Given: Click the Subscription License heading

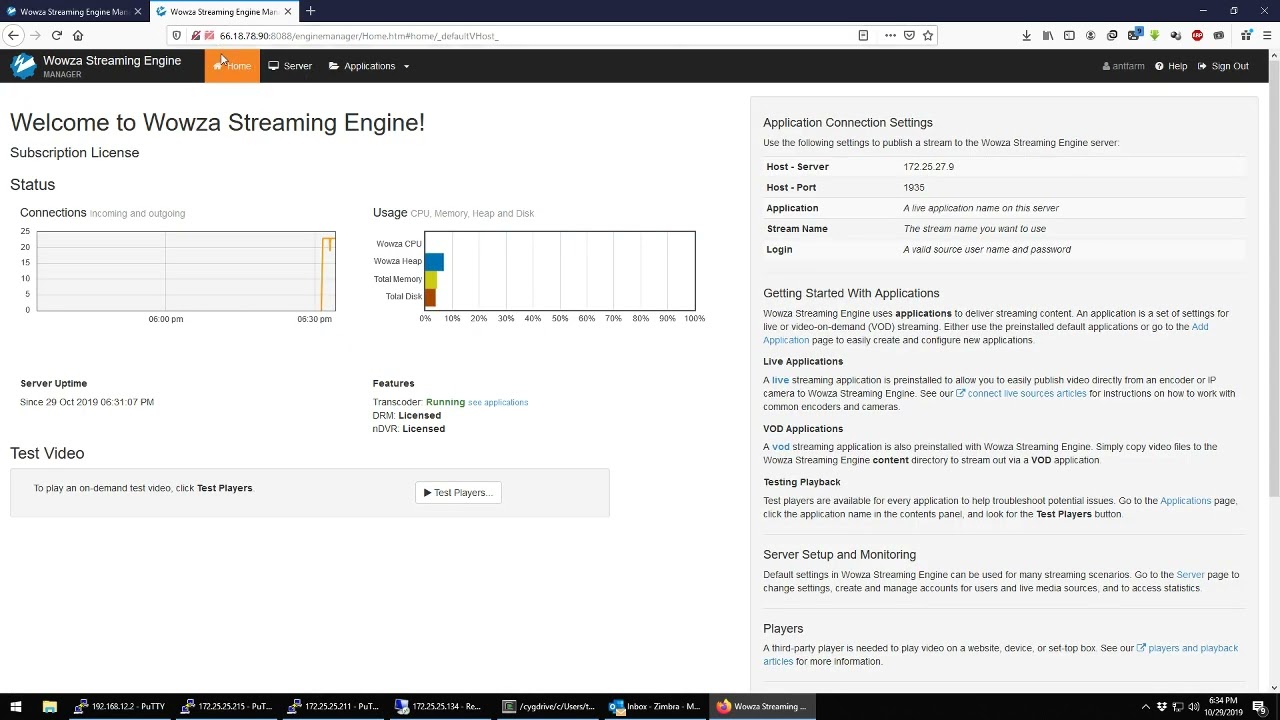Looking at the screenshot, I should (x=75, y=153).
